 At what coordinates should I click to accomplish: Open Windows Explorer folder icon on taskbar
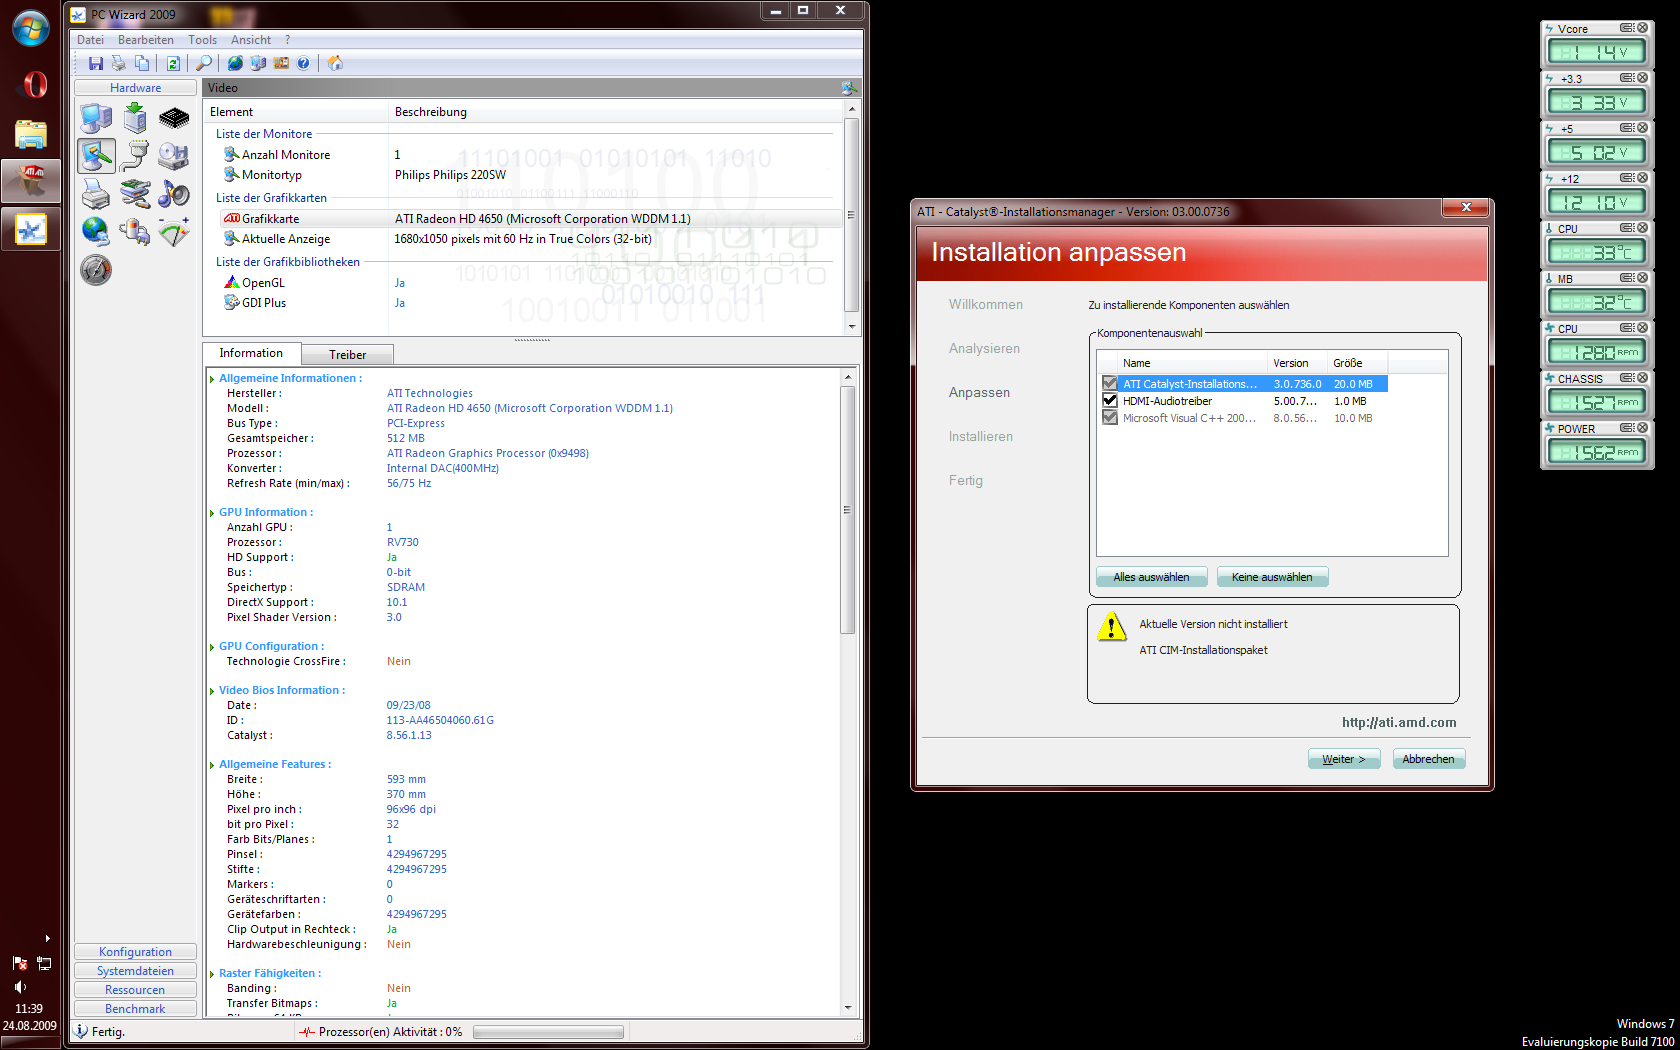click(31, 134)
